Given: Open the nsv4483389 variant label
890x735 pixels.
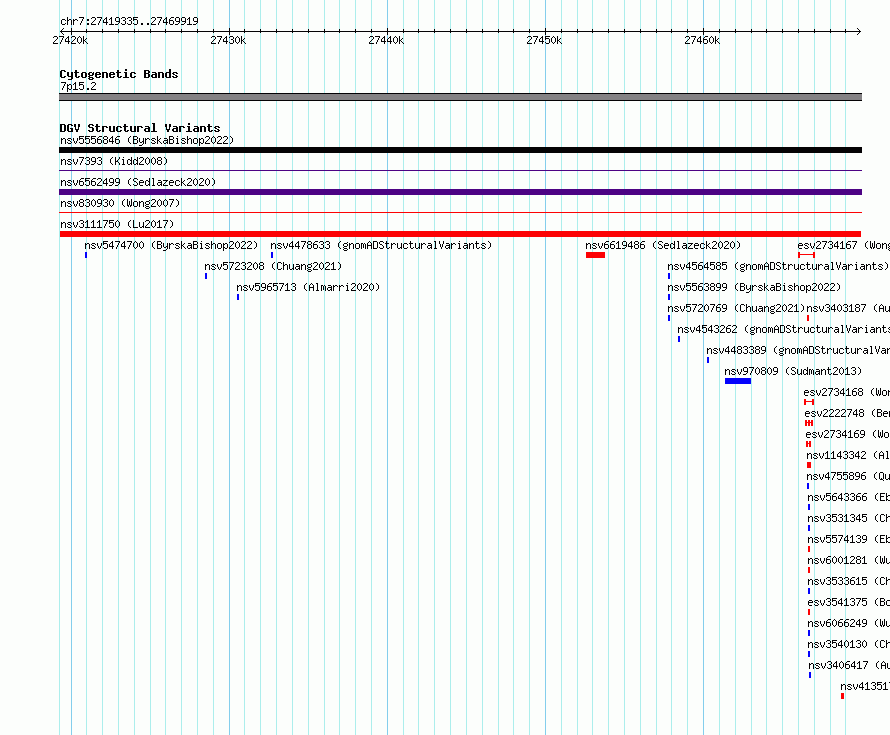Looking at the screenshot, I should tap(798, 350).
